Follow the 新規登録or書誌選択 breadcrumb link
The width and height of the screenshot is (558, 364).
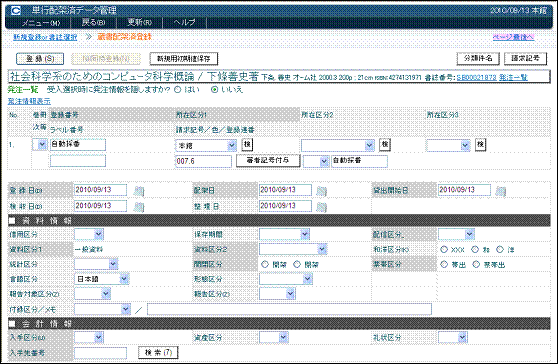click(x=45, y=37)
